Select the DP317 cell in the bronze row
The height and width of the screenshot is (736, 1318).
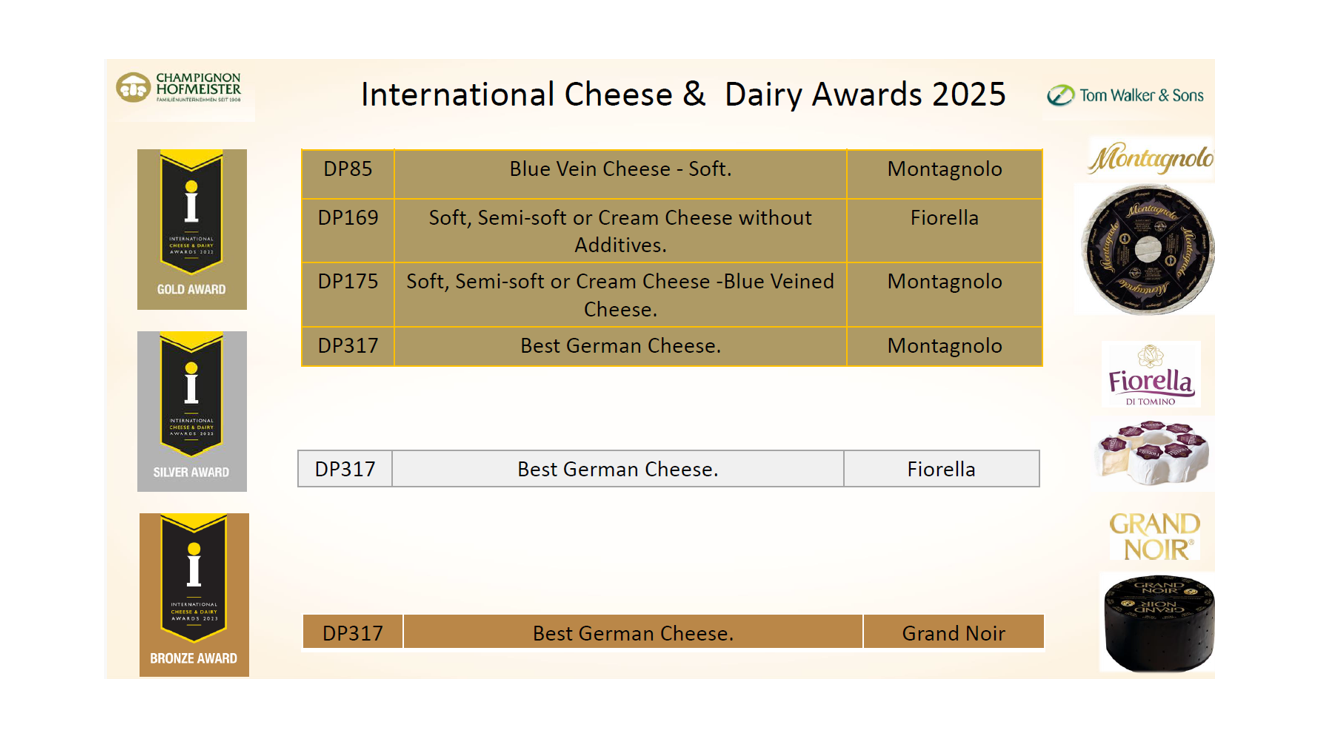[353, 632]
